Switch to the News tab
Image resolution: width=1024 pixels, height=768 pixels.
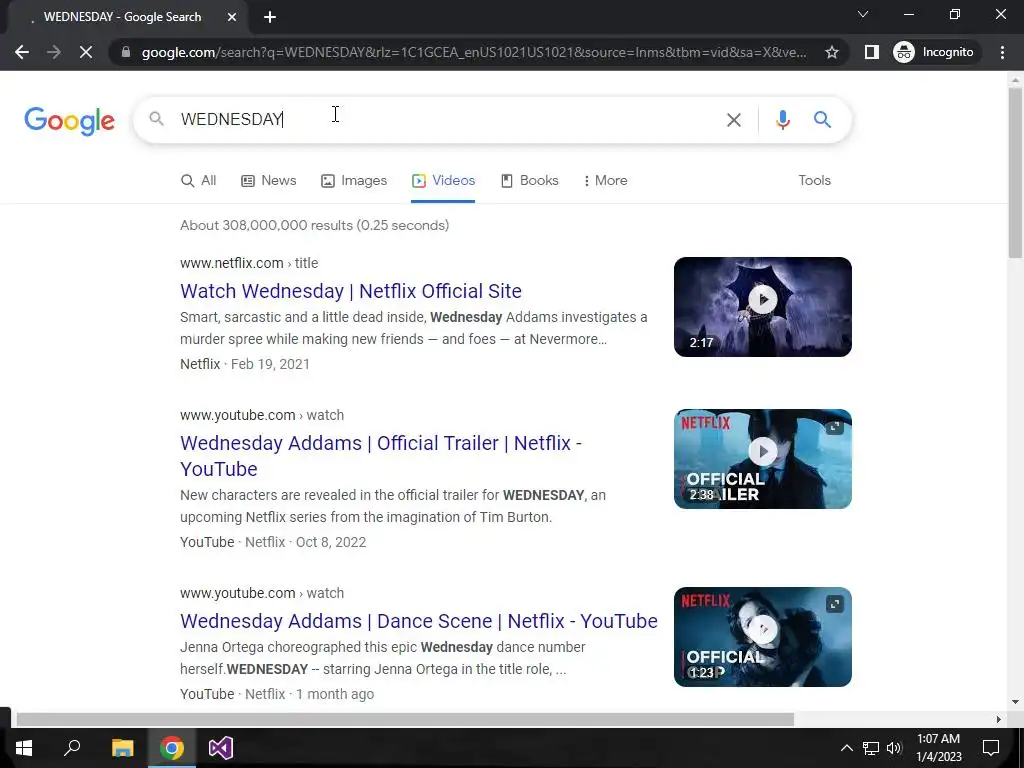(x=268, y=181)
